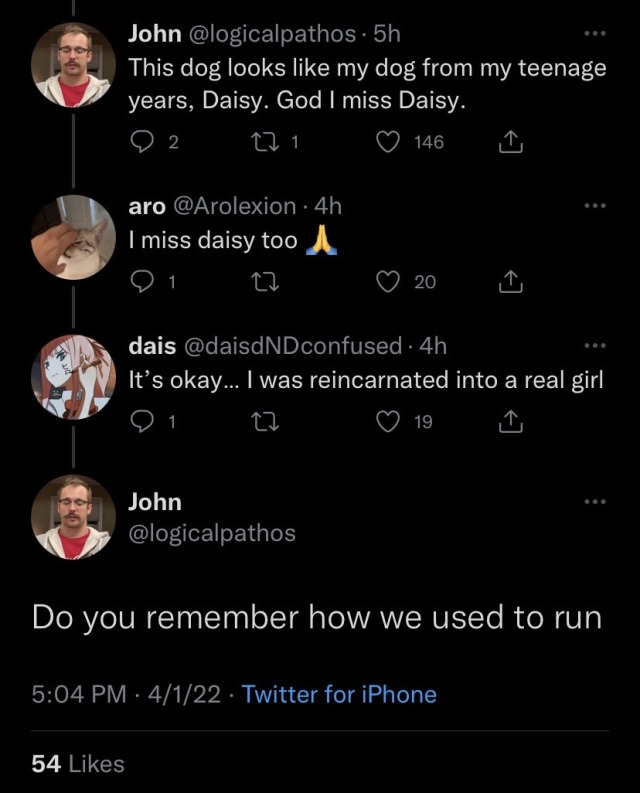Share aro's tweet
The width and height of the screenshot is (640, 793).
coord(510,282)
